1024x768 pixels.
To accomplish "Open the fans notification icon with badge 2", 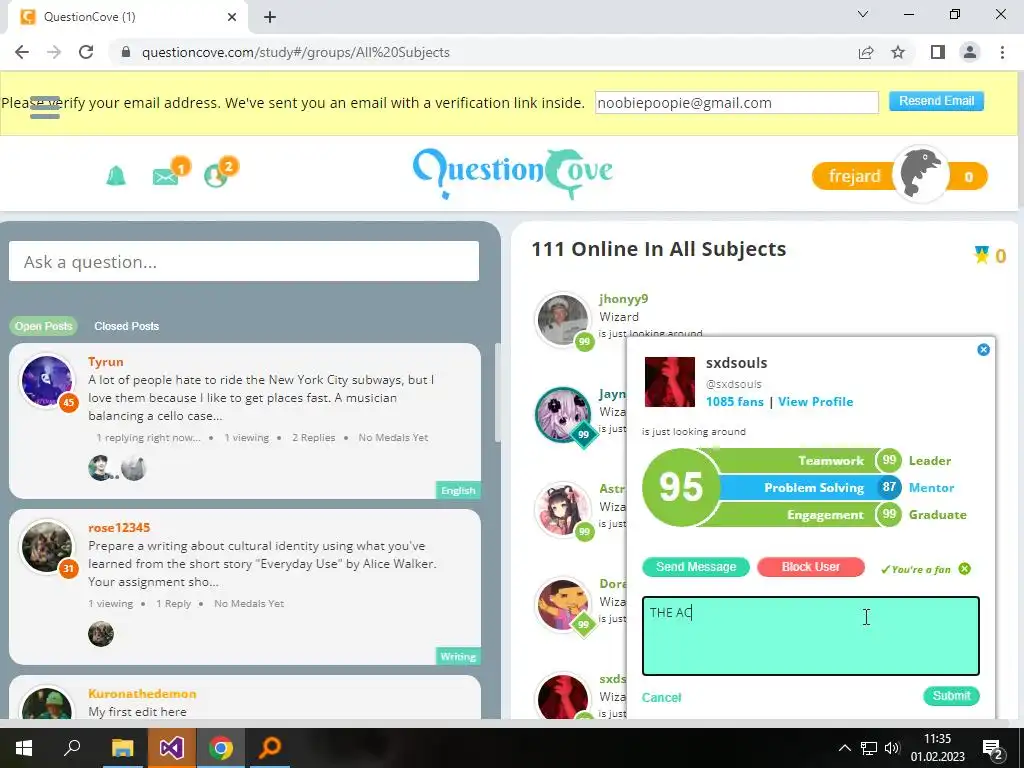I will (x=216, y=176).
